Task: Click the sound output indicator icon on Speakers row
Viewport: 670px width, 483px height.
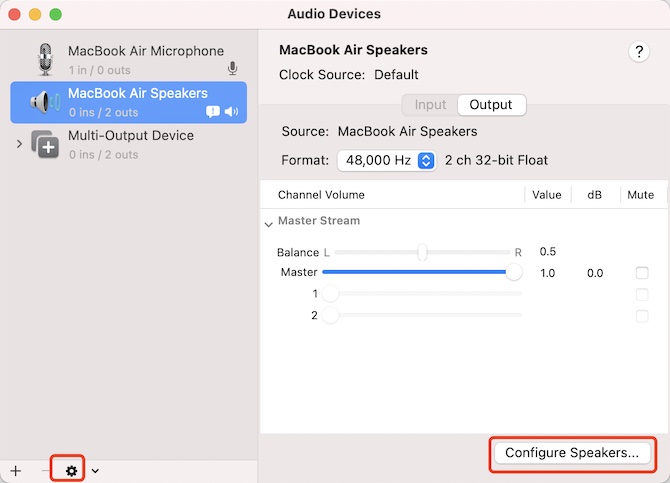Action: 232,112
